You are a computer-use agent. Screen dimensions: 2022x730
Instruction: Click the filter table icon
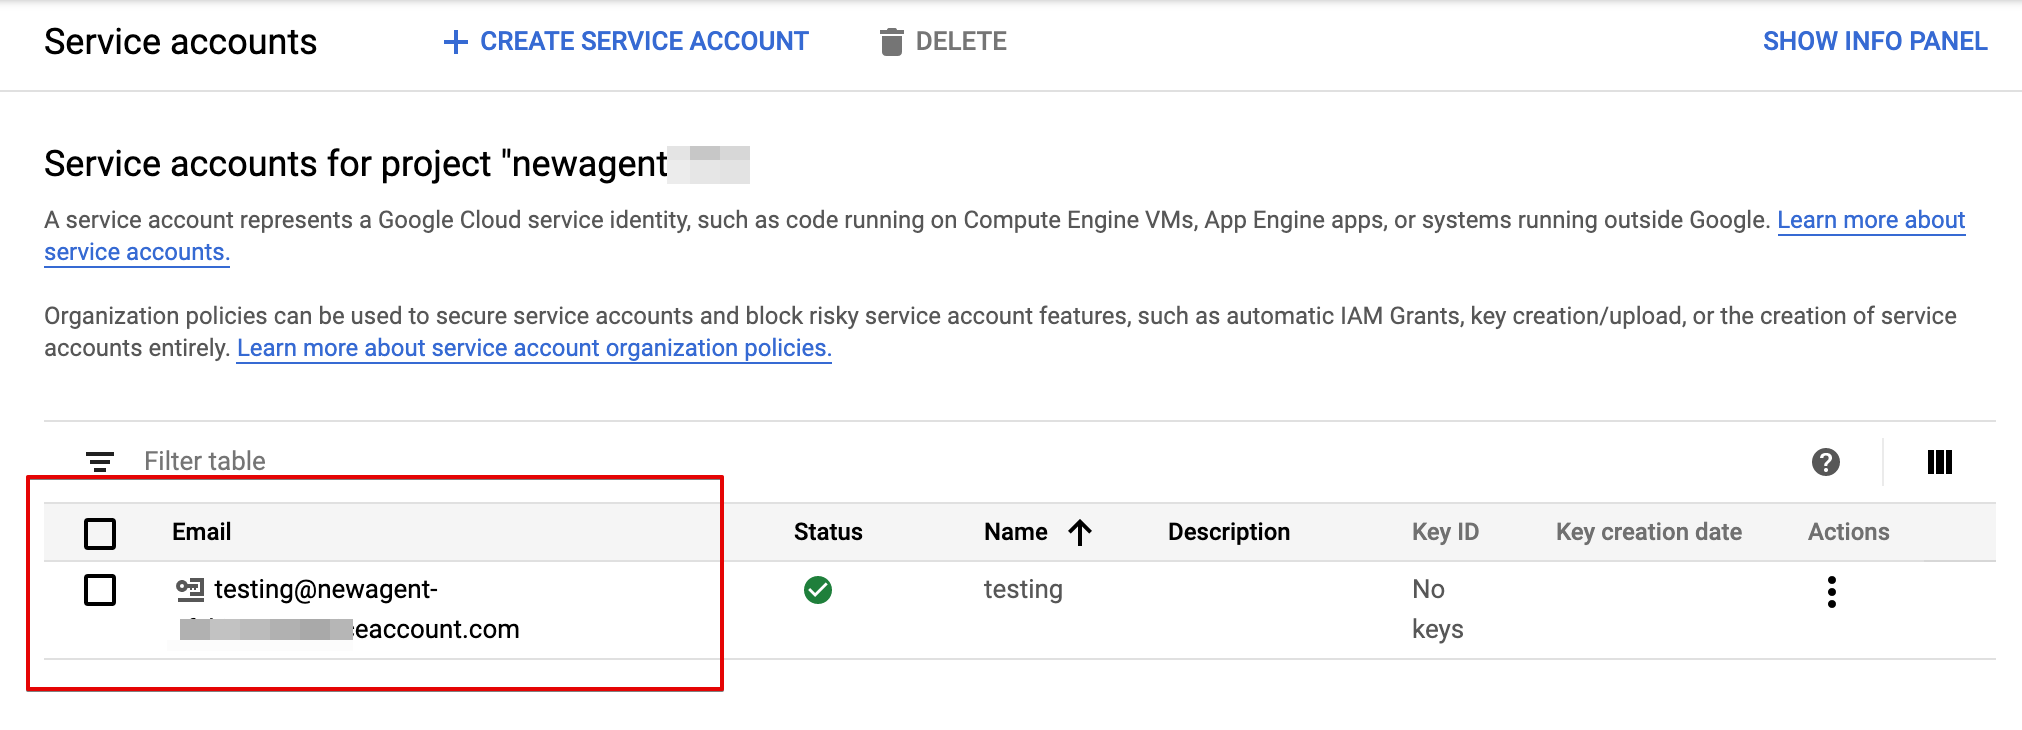100,461
